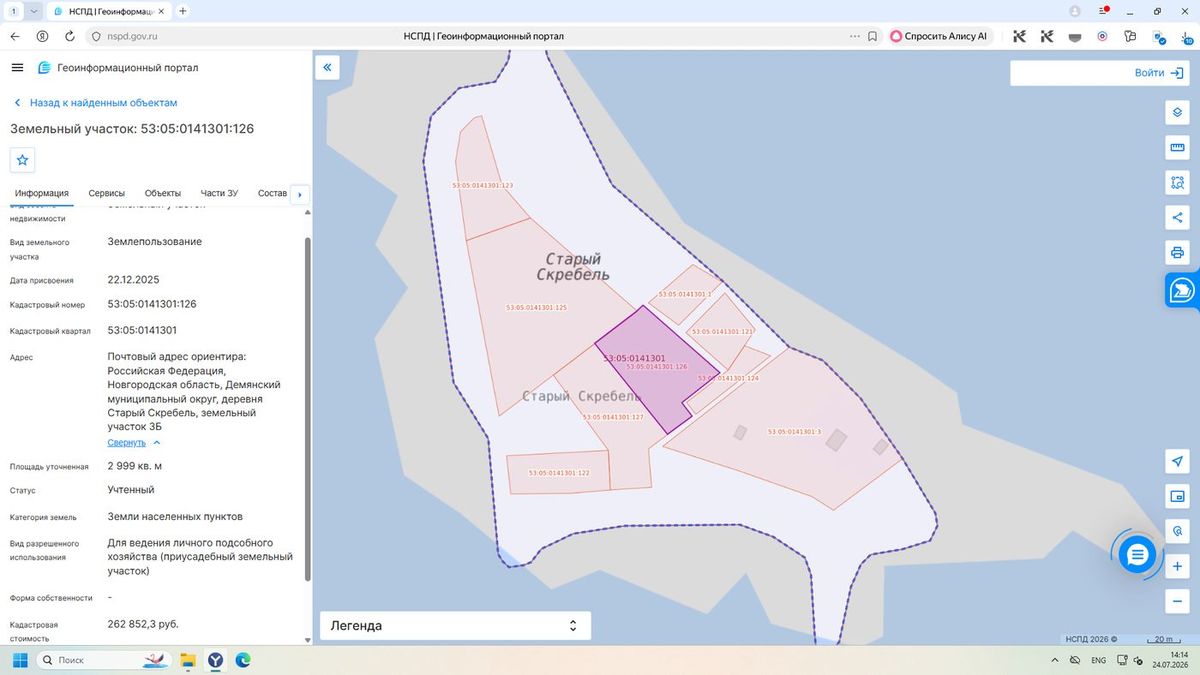This screenshot has width=1200, height=675.
Task: Collapse the side panel with double-chevron button
Action: coord(327,68)
